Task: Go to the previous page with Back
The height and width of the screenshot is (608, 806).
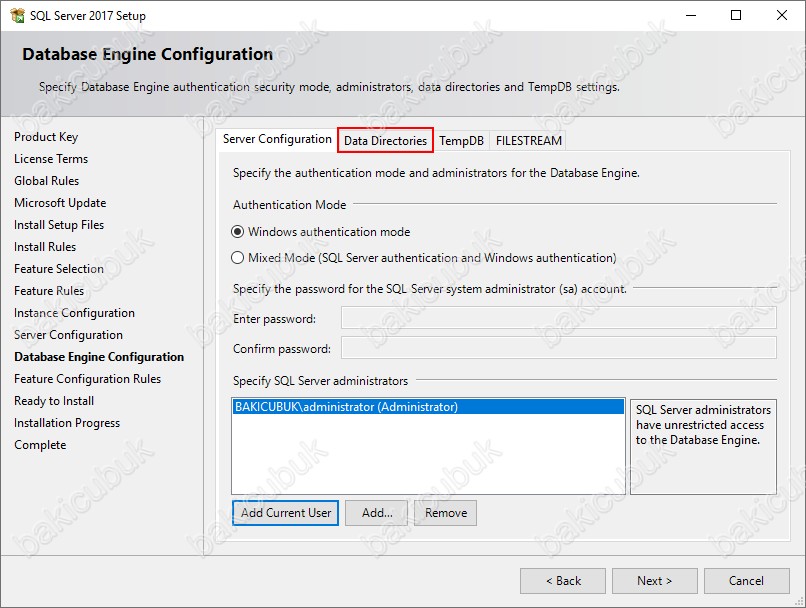Action: [563, 581]
